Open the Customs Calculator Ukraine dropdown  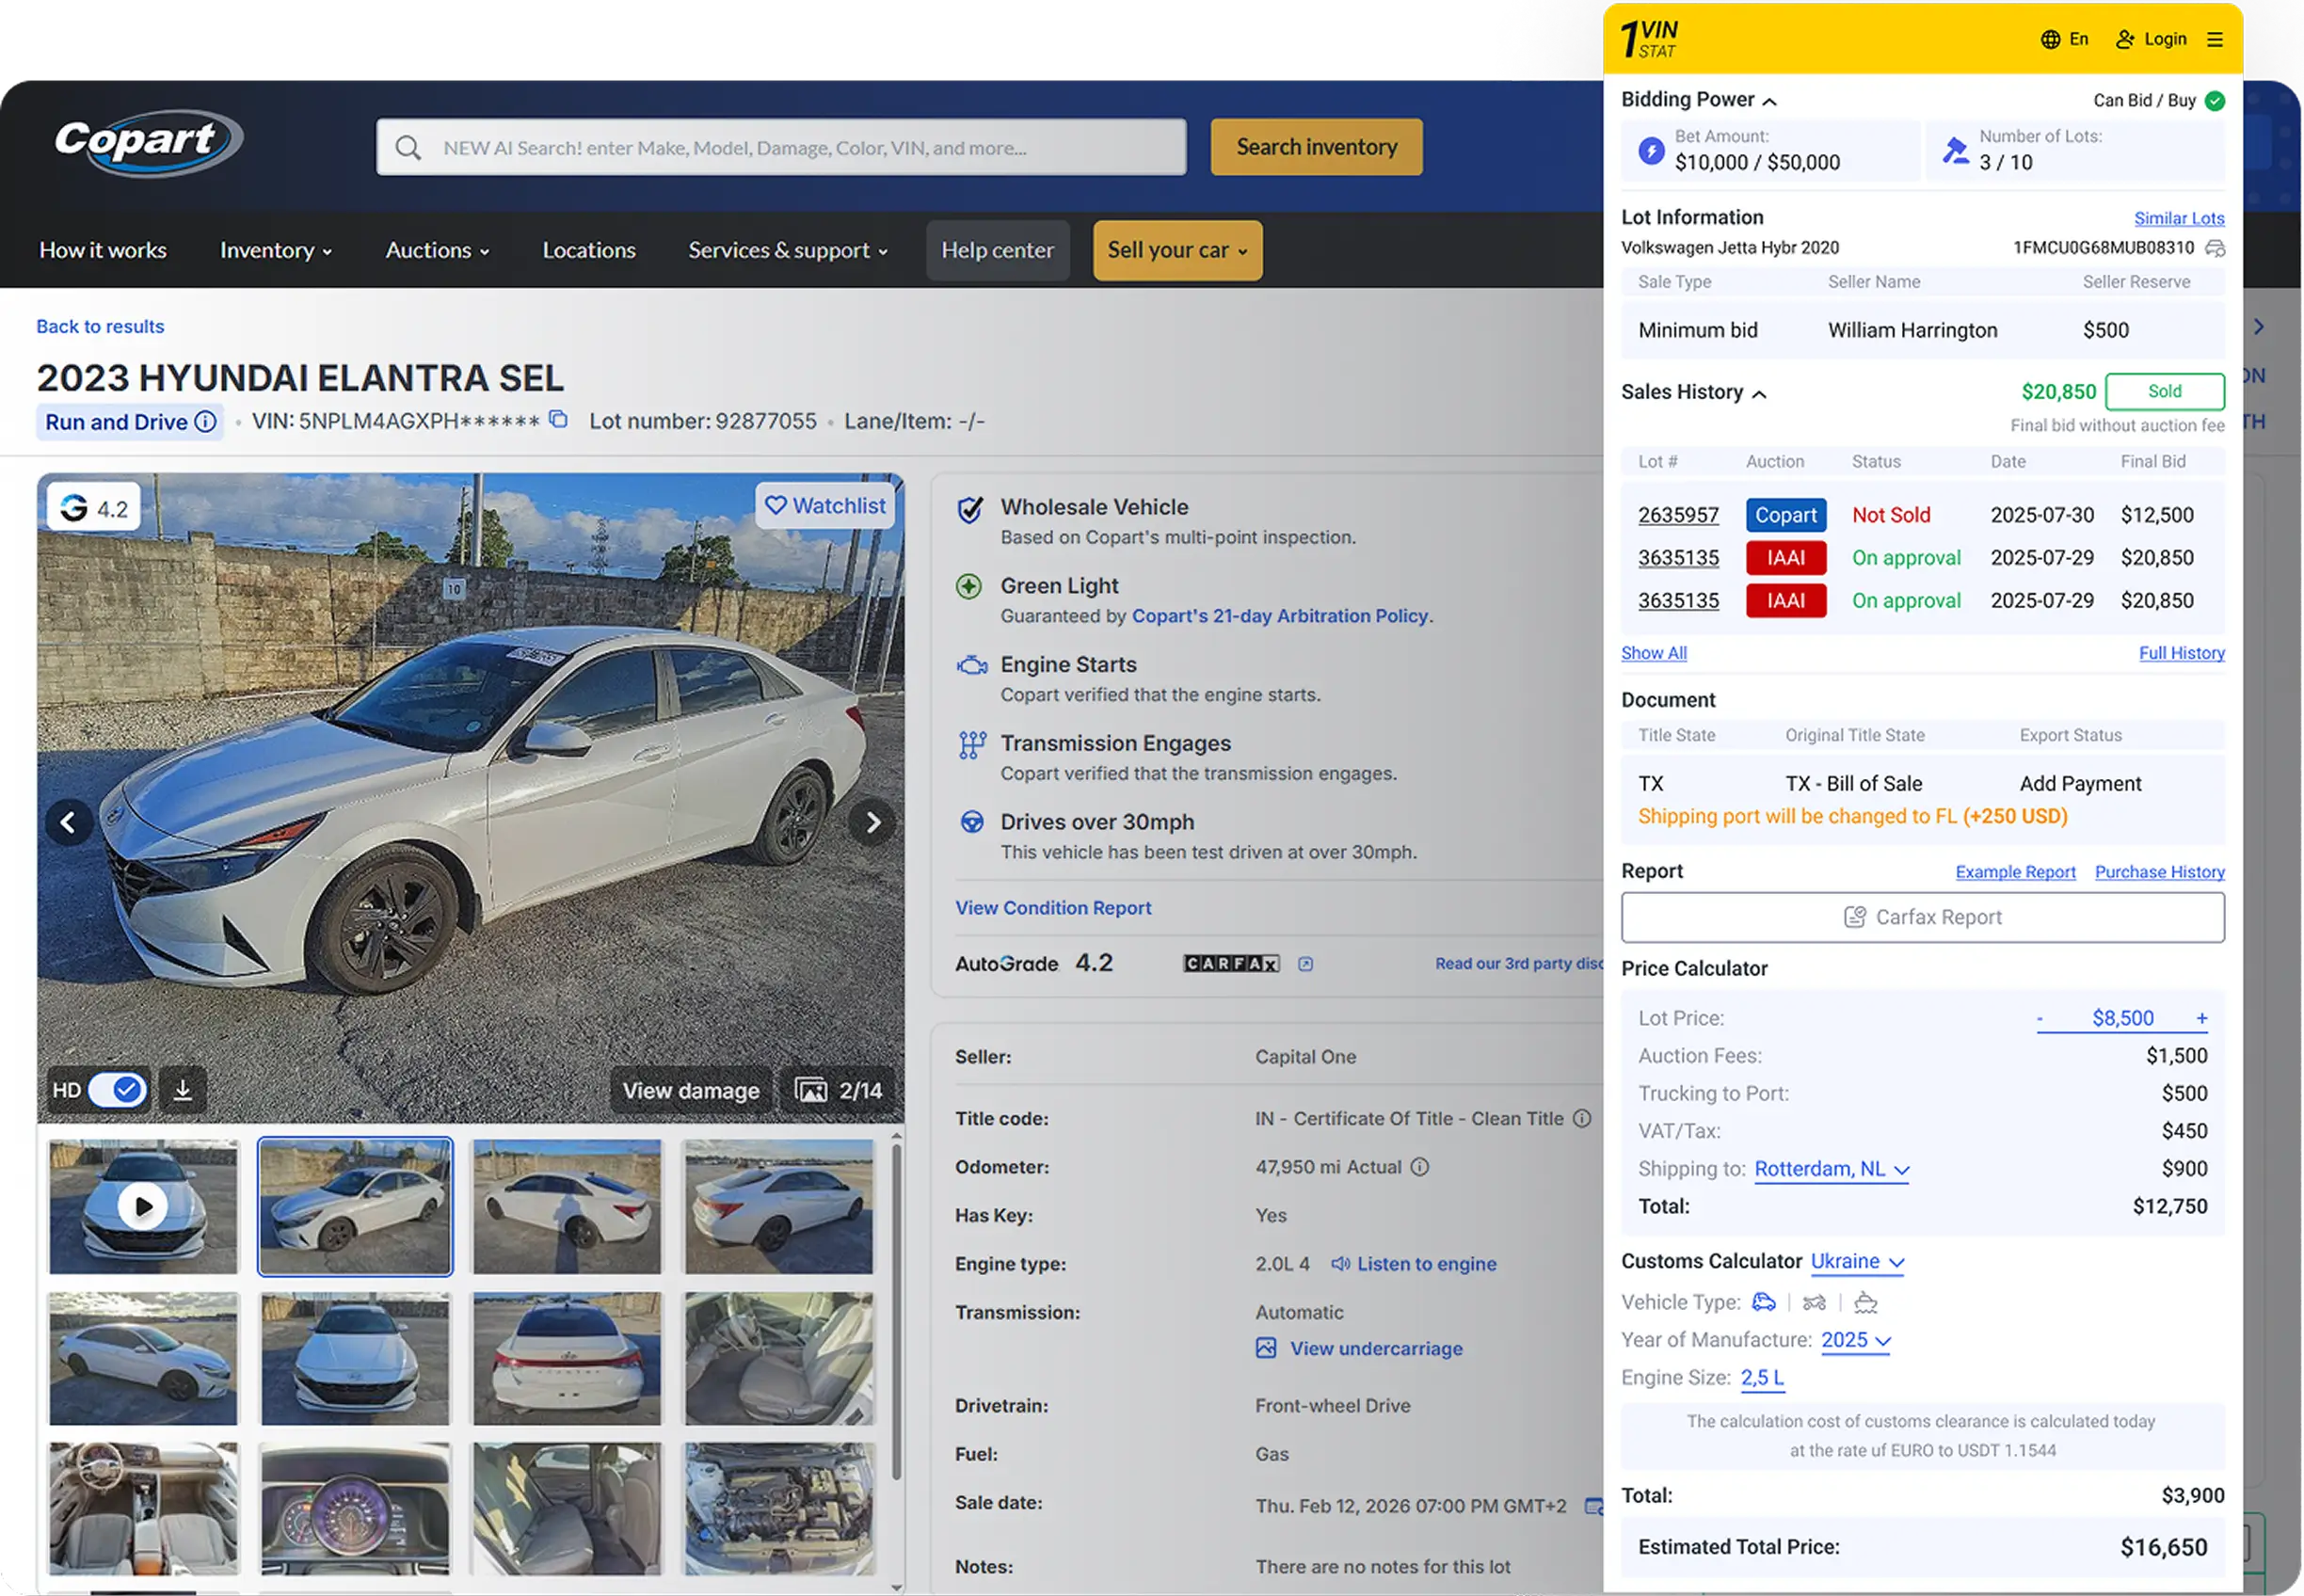tap(1858, 1262)
